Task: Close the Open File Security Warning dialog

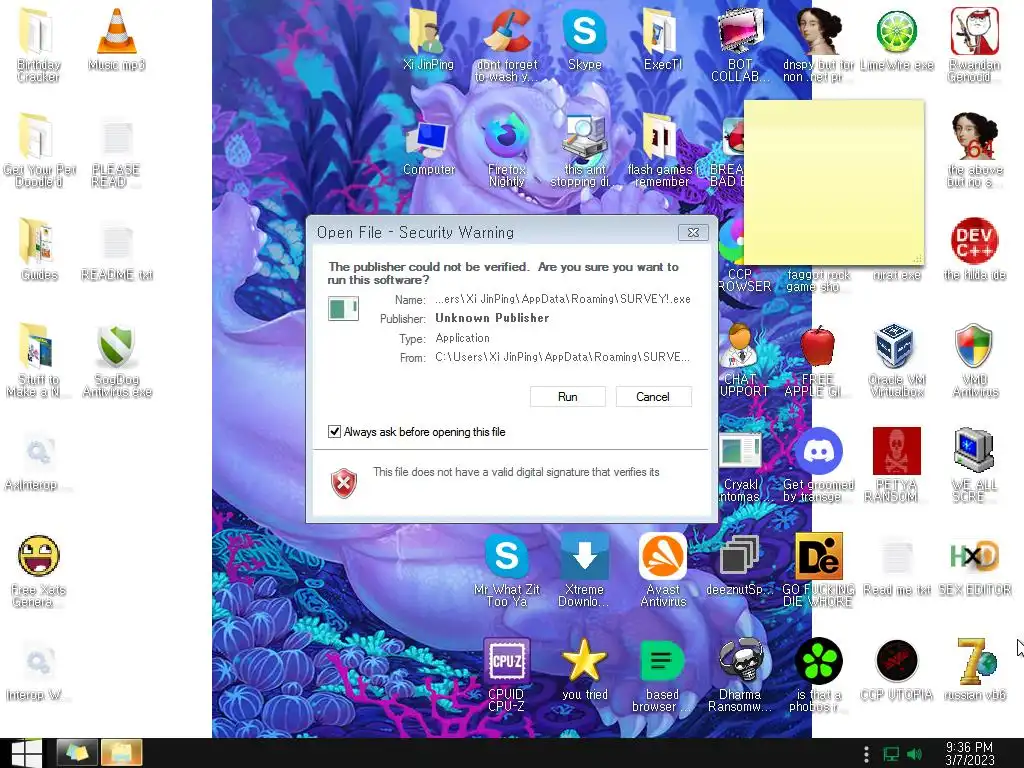Action: [x=693, y=232]
